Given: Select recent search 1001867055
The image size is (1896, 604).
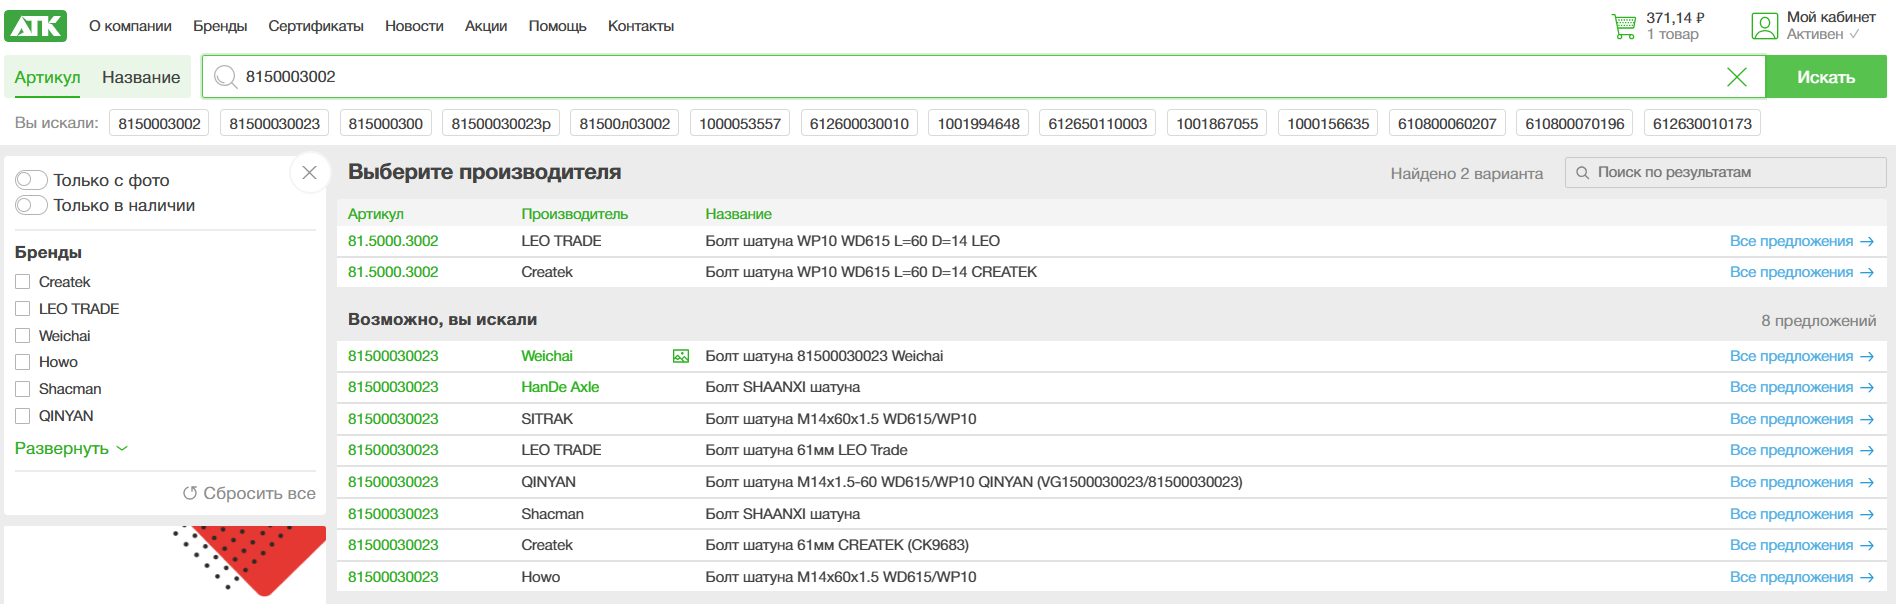Looking at the screenshot, I should click(x=1217, y=124).
